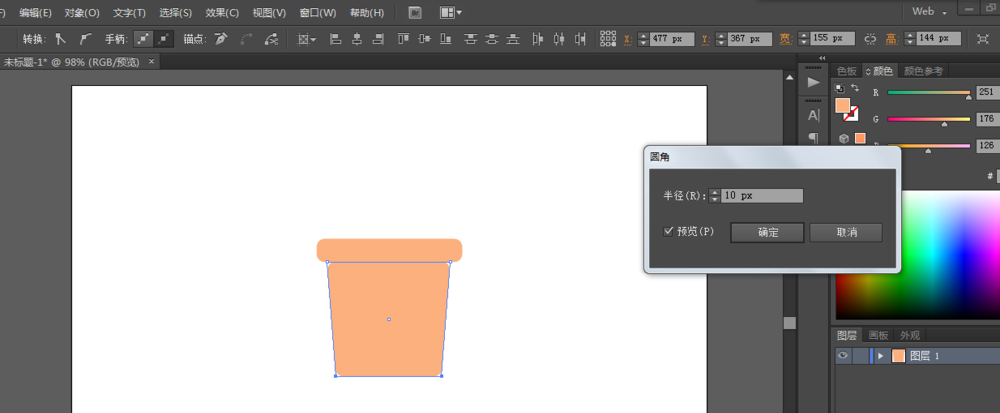This screenshot has height=413, width=1000.
Task: Switch to the 颜色参考 color guide tab
Action: [923, 71]
